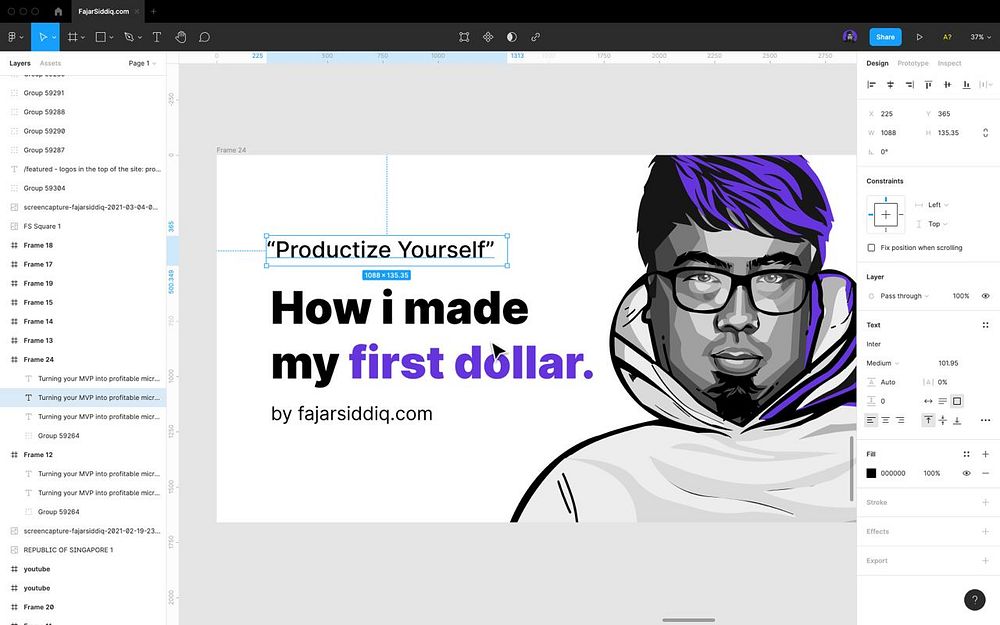Select the Hand tool
Image resolution: width=1000 pixels, height=625 pixels.
[x=180, y=37]
